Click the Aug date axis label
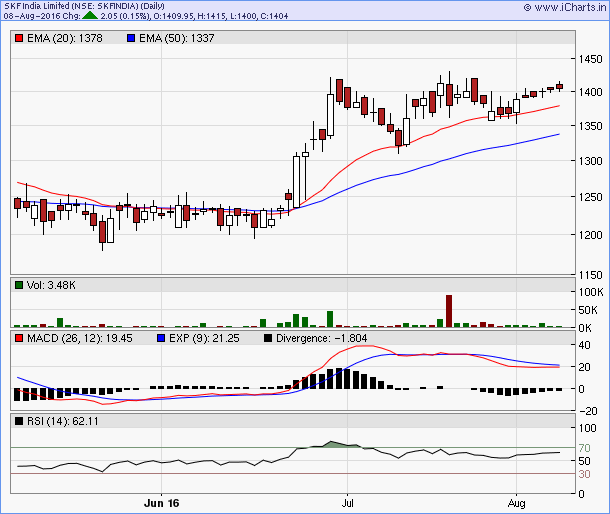 [x=516, y=503]
